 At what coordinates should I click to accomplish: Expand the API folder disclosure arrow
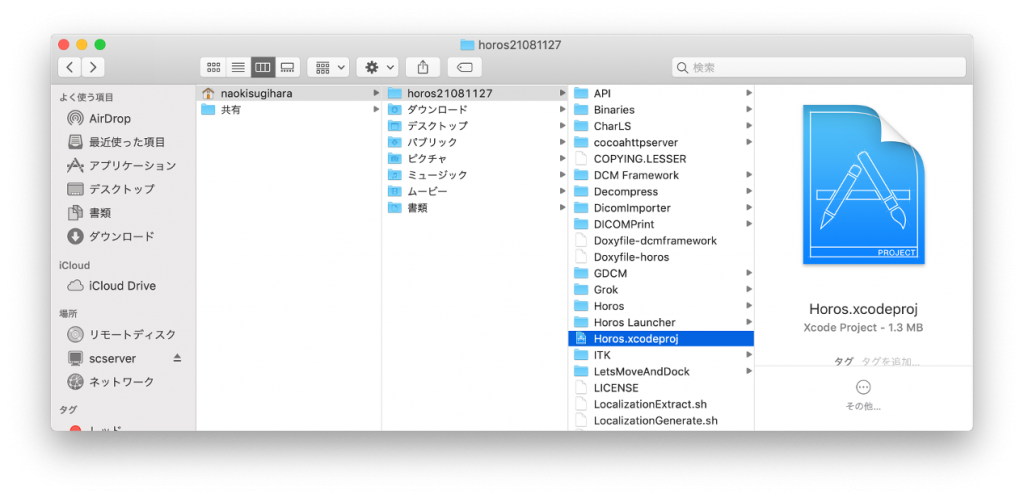[749, 93]
